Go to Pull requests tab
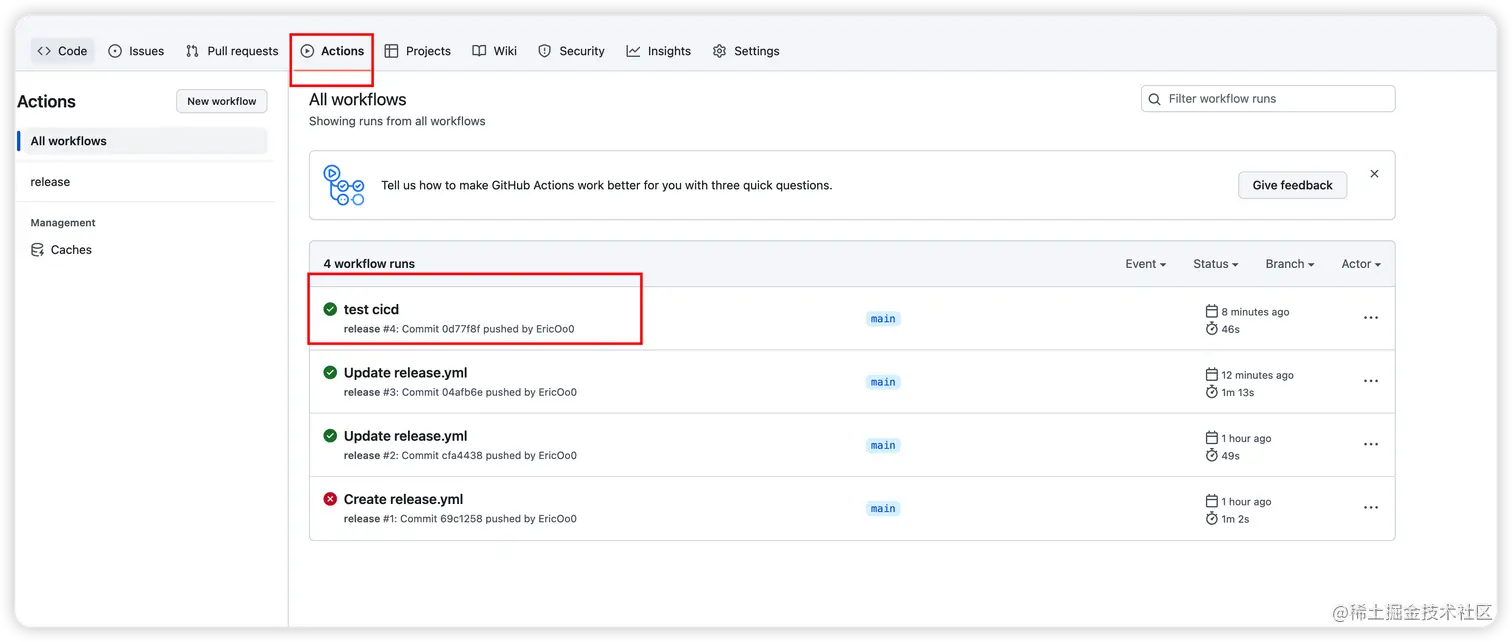 coord(232,51)
